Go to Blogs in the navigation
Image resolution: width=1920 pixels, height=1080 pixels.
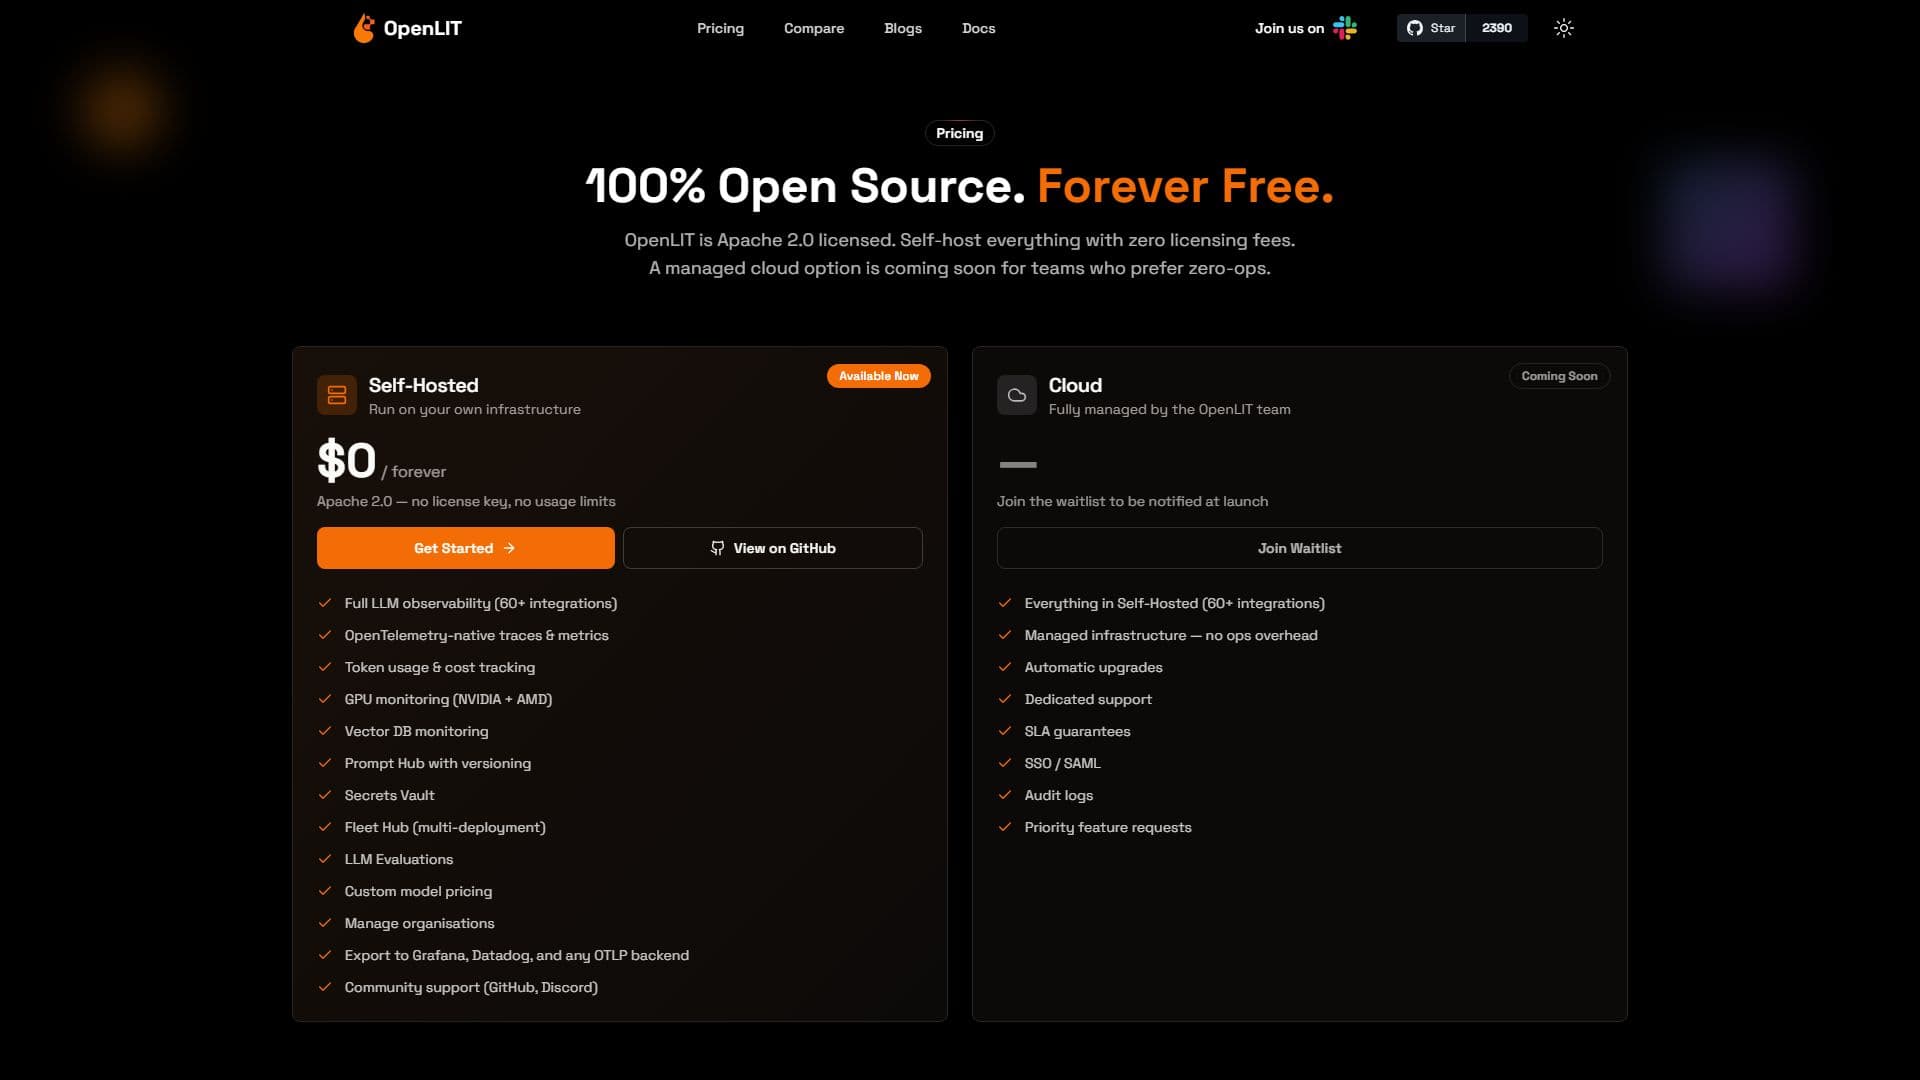903,28
